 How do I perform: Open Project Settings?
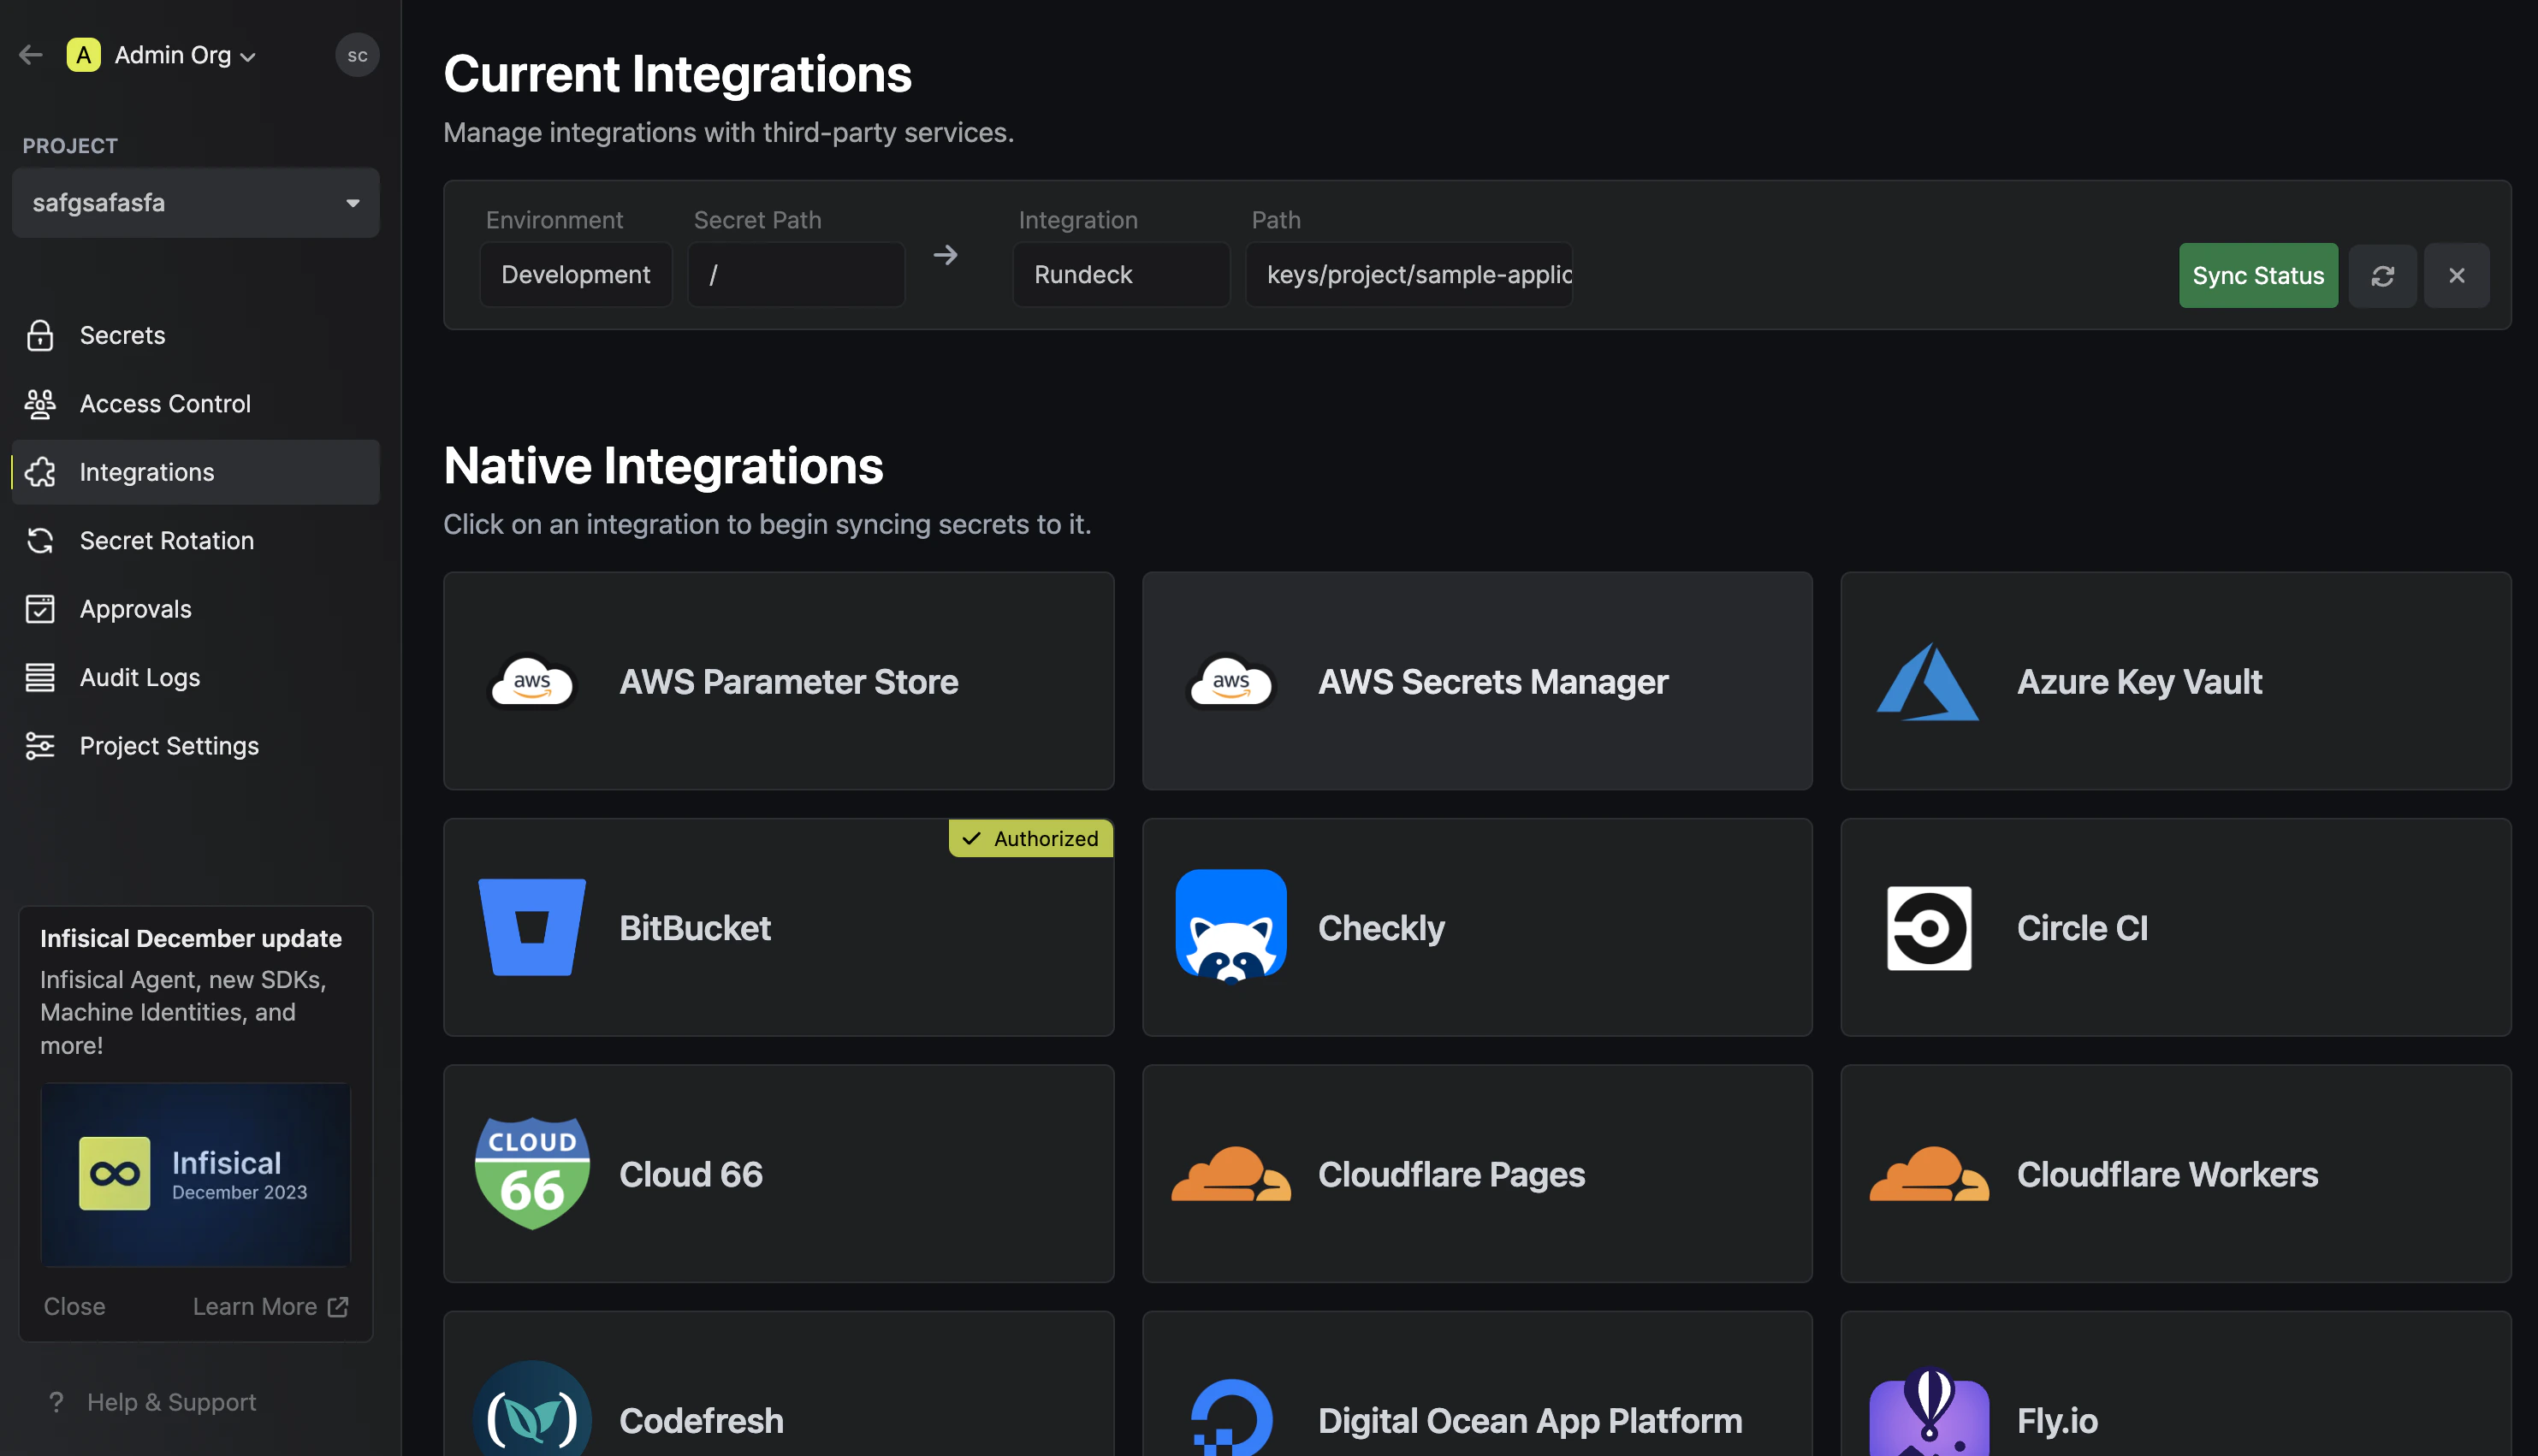click(x=196, y=746)
